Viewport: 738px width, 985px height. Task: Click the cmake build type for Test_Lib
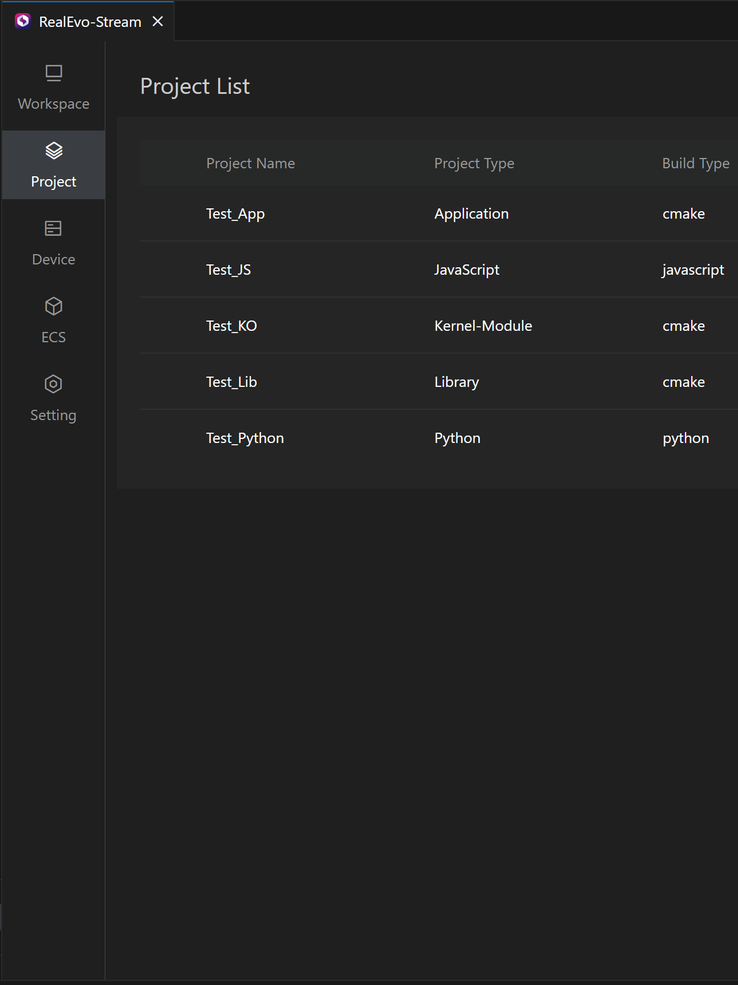point(683,382)
